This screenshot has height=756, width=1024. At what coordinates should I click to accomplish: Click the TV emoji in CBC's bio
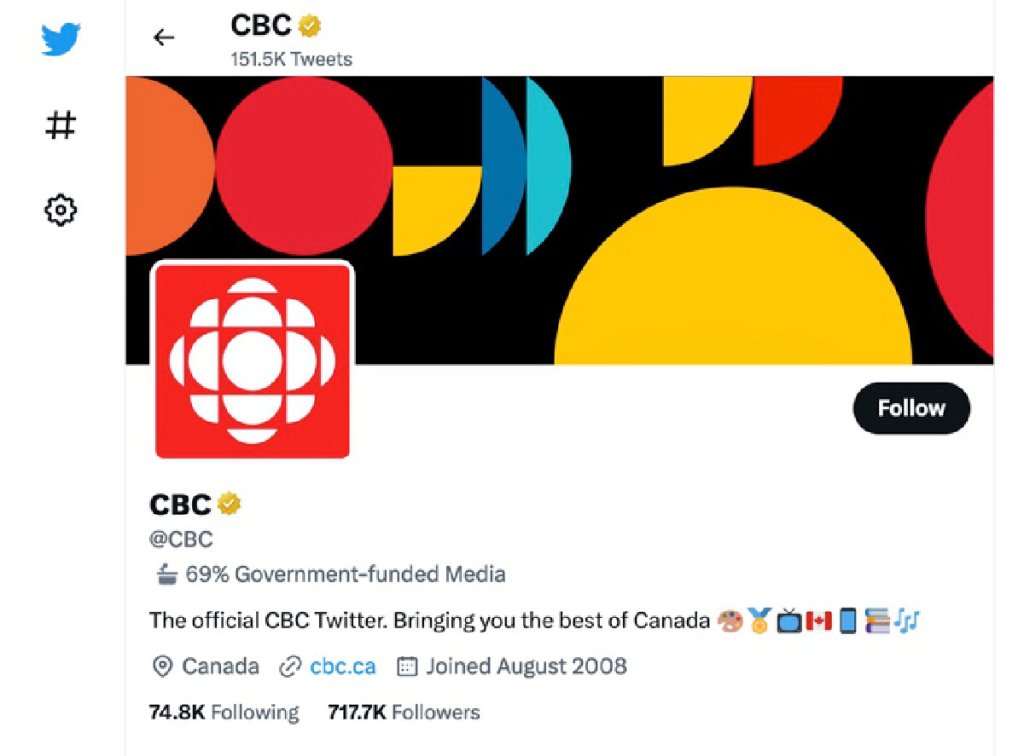[788, 620]
